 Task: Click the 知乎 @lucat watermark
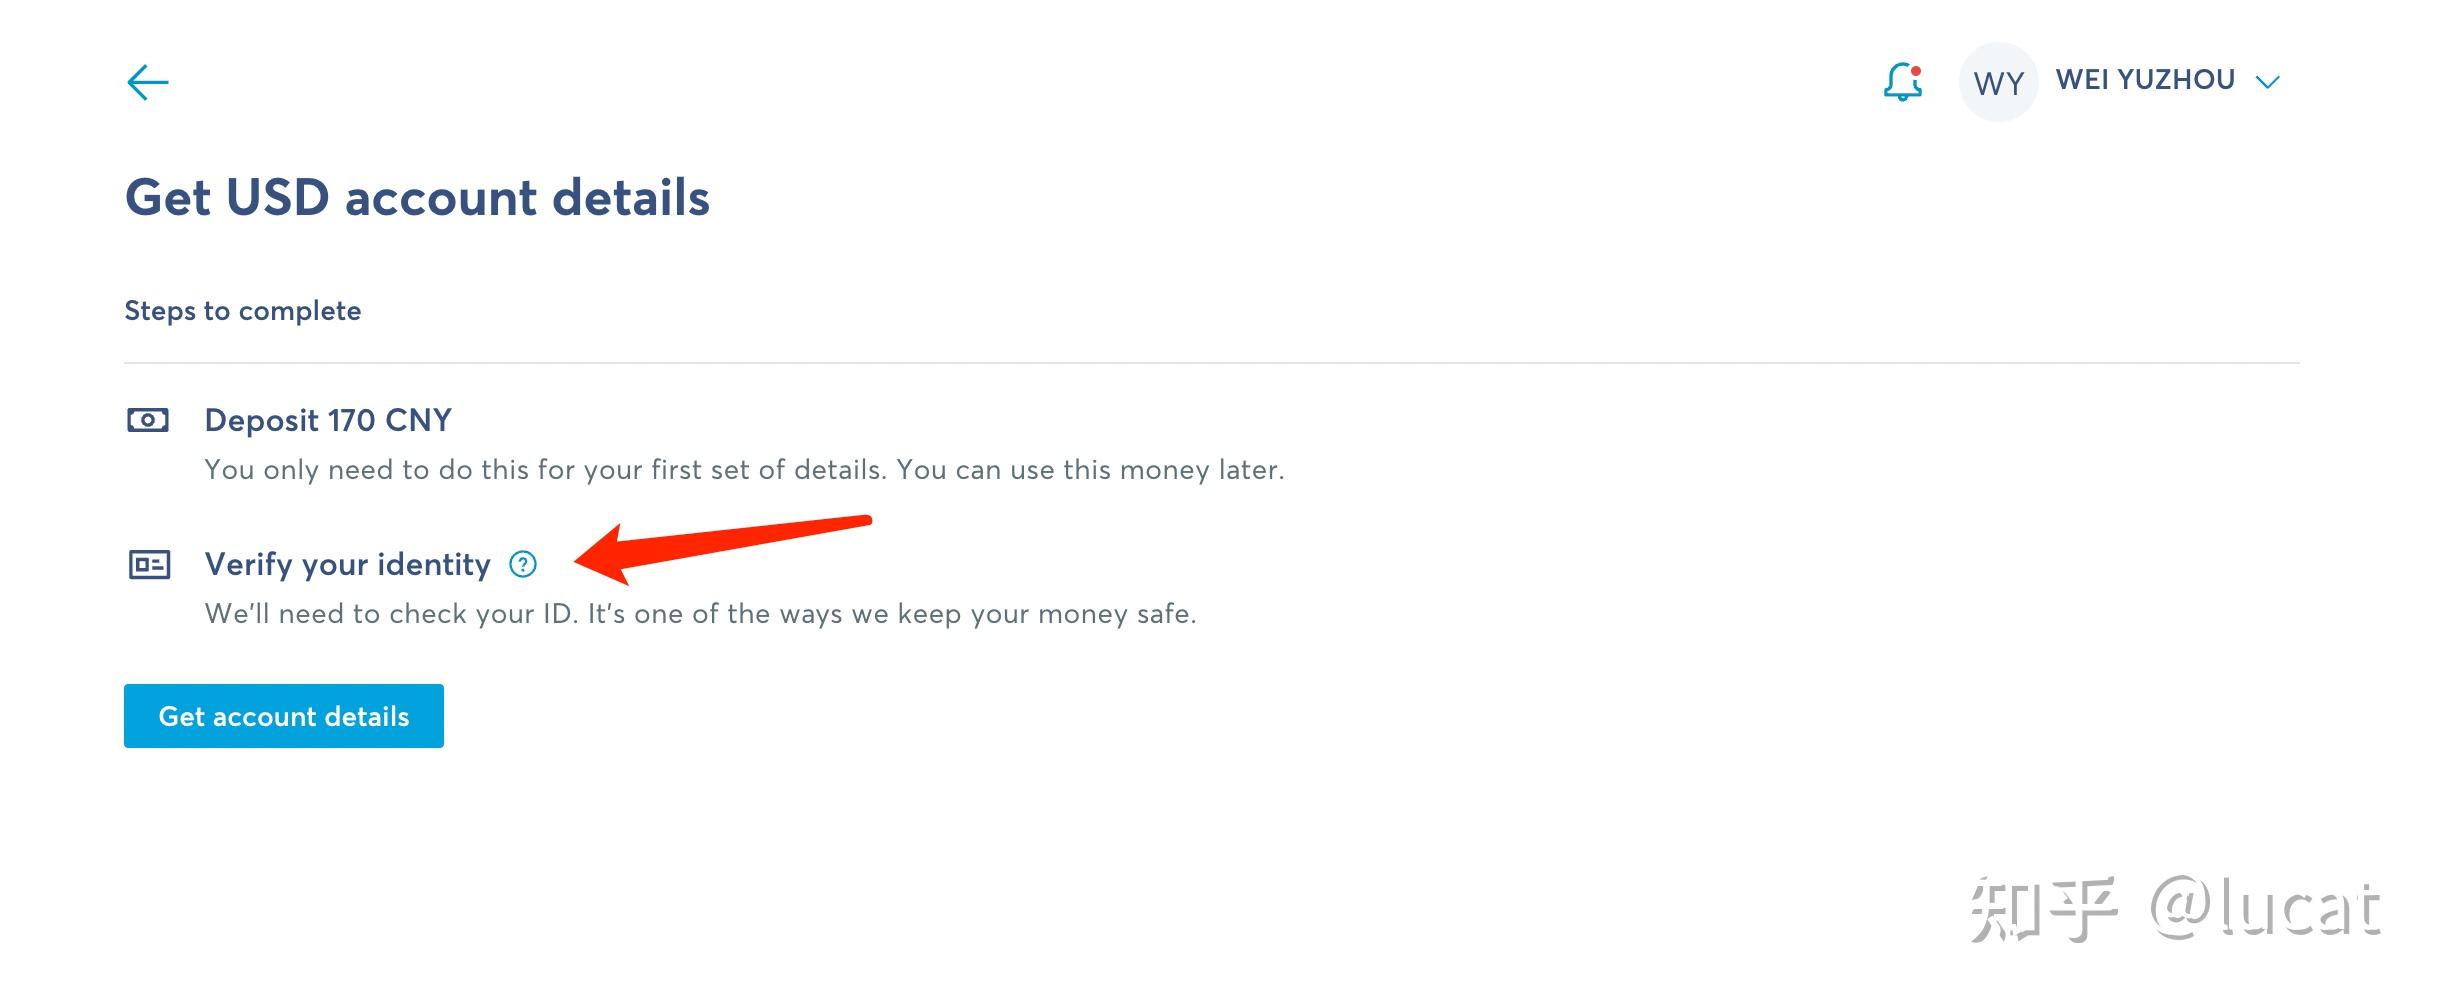[2174, 909]
